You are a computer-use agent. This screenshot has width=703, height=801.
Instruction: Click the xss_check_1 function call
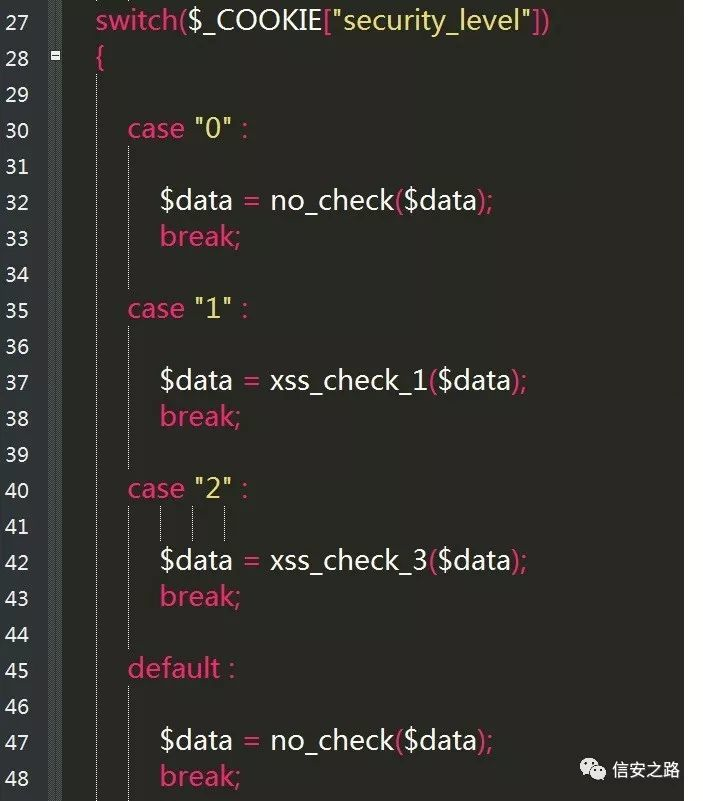pos(349,381)
